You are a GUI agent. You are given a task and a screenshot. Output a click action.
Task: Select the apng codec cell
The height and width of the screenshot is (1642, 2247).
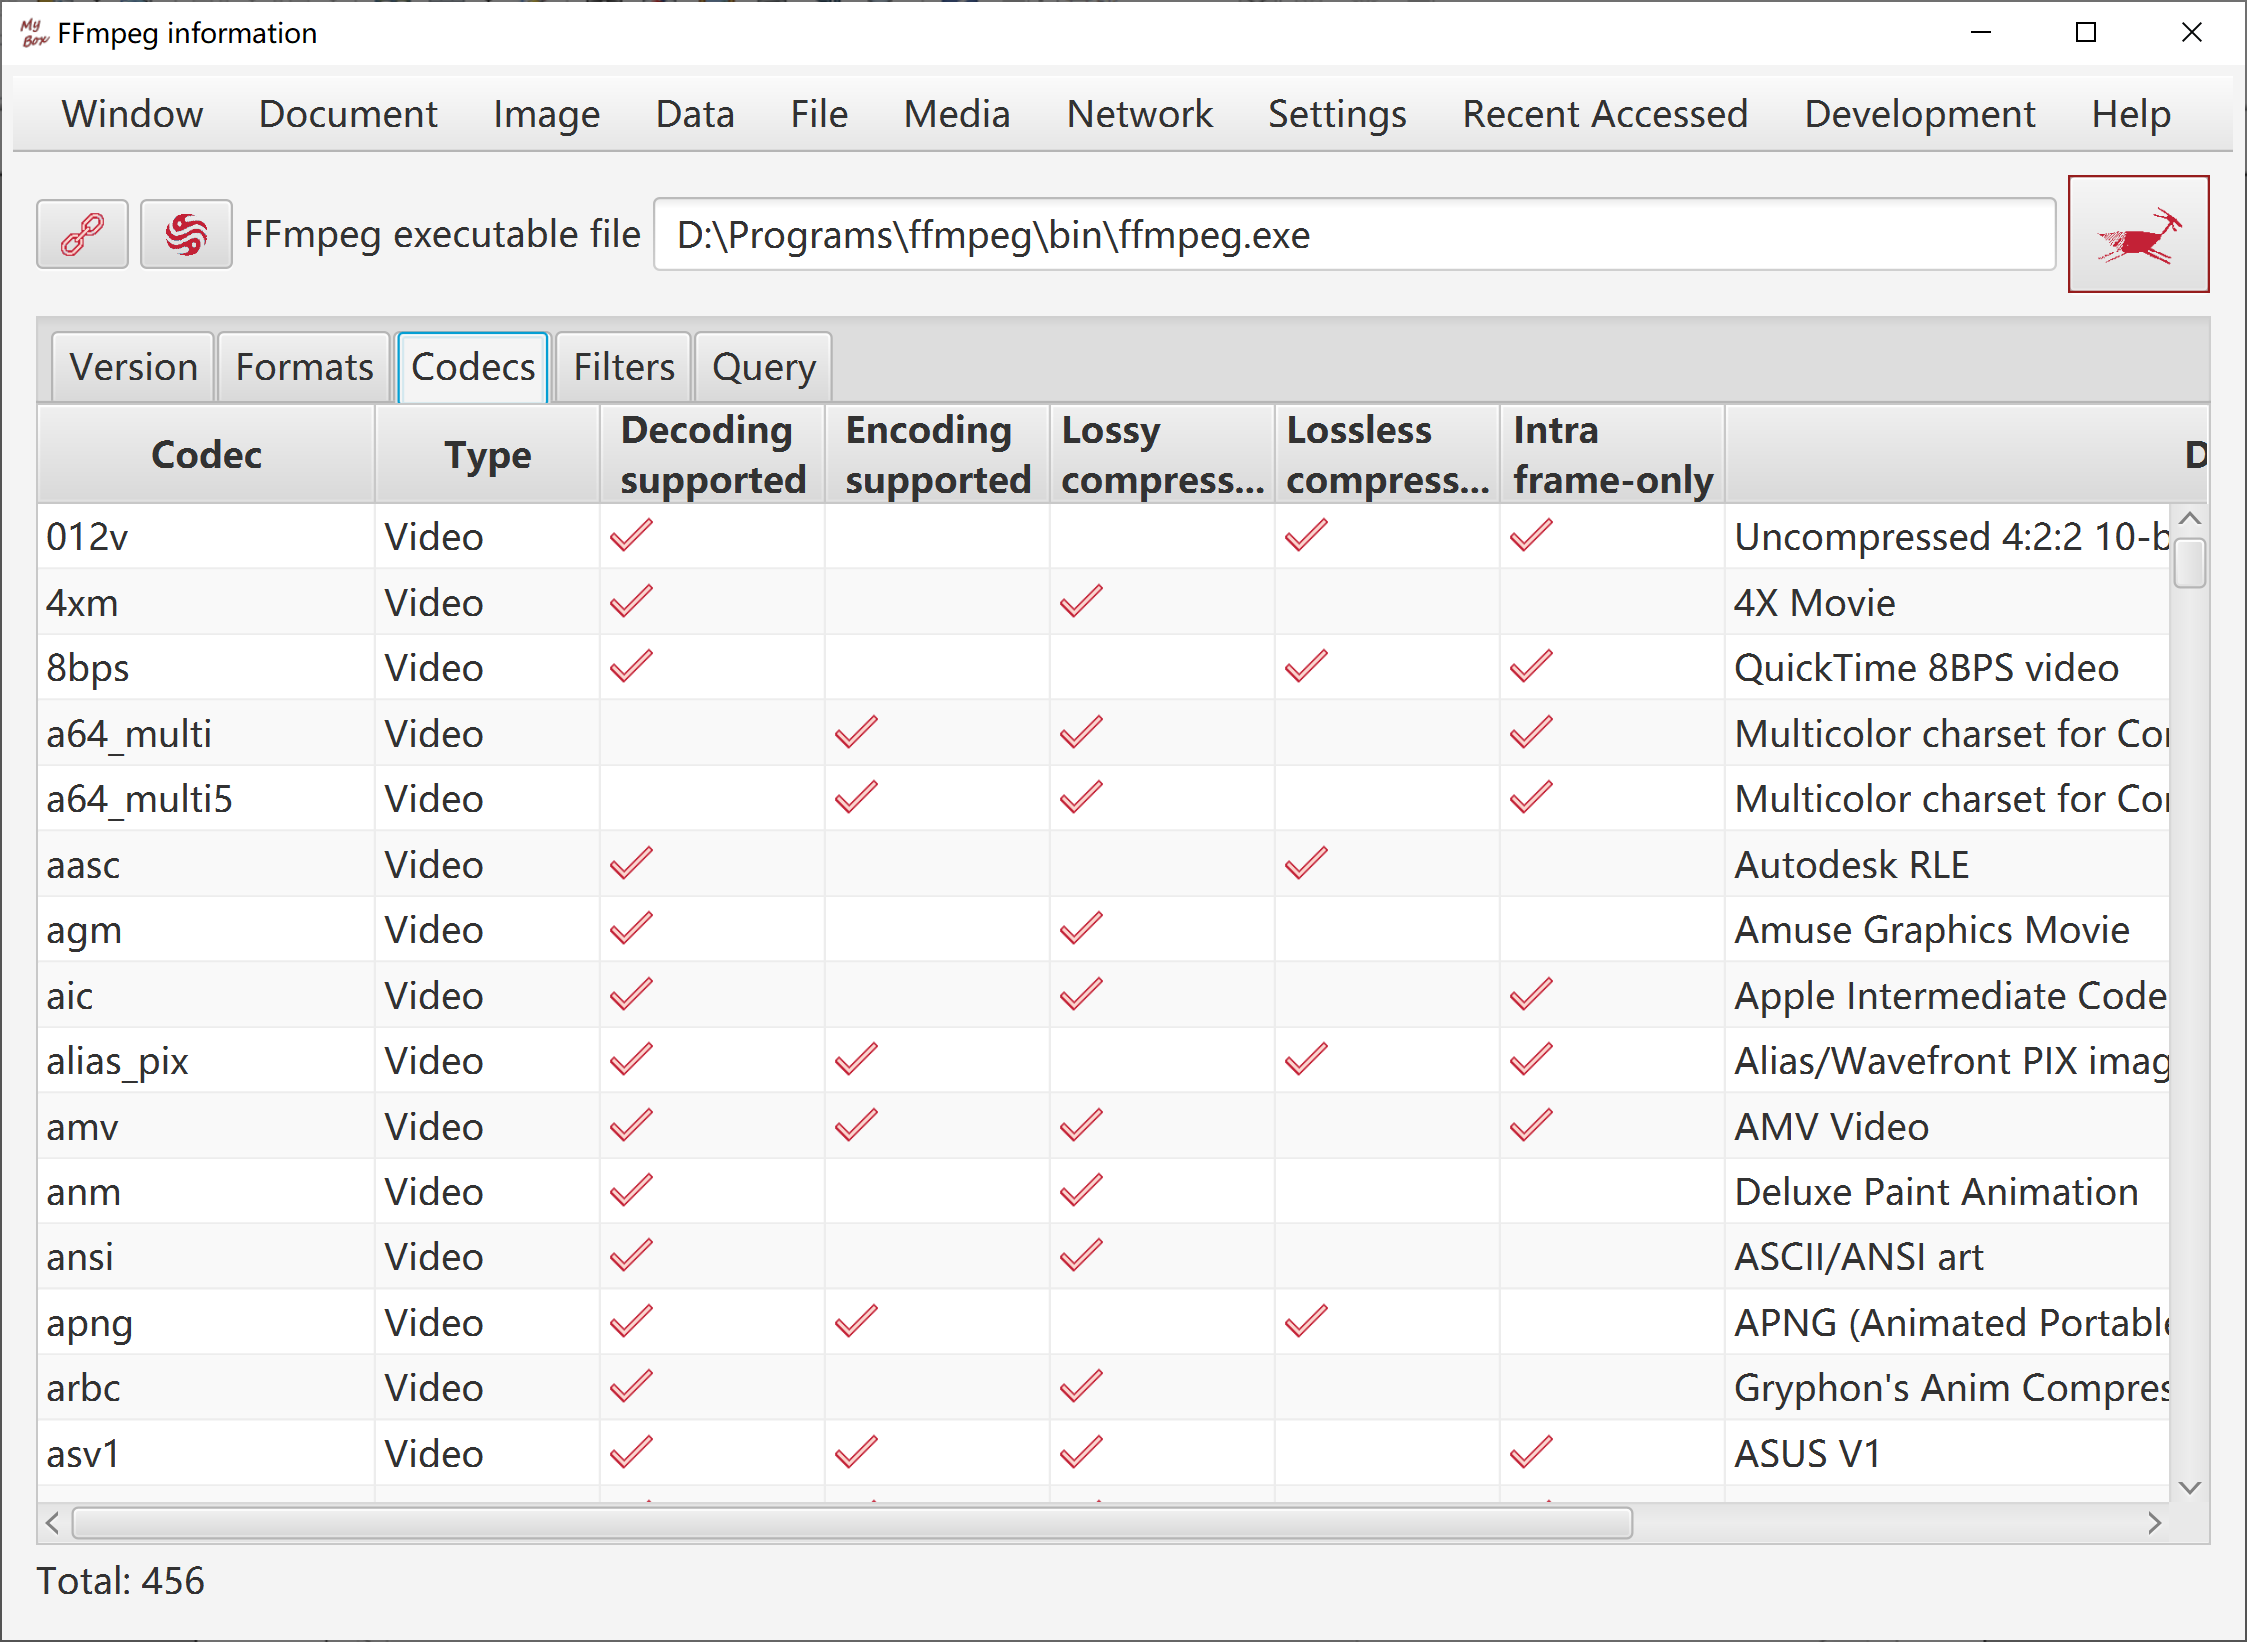click(x=206, y=1322)
